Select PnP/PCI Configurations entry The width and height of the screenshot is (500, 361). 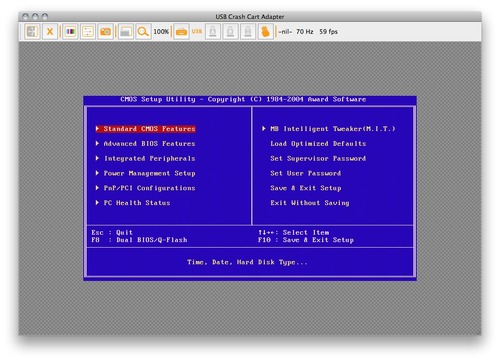[x=149, y=188]
